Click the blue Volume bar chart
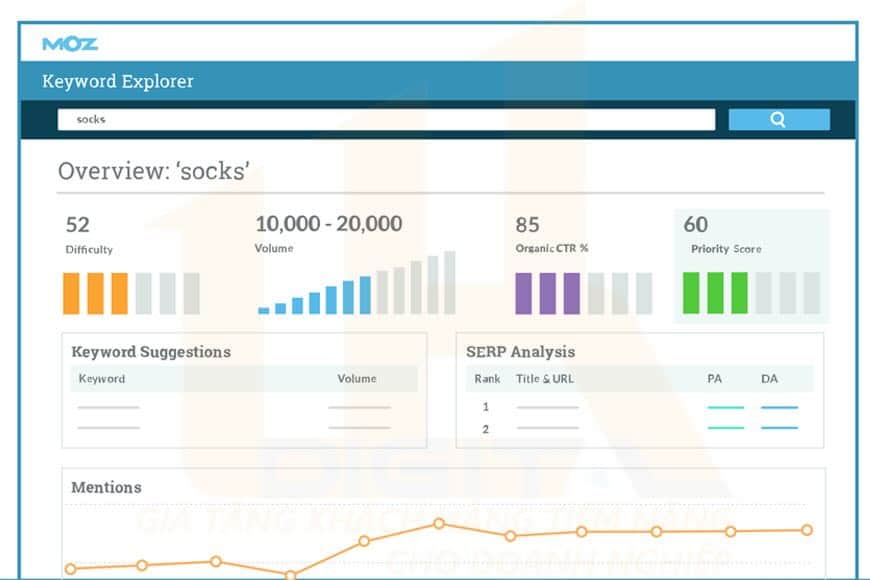The image size is (870, 580). point(357,283)
